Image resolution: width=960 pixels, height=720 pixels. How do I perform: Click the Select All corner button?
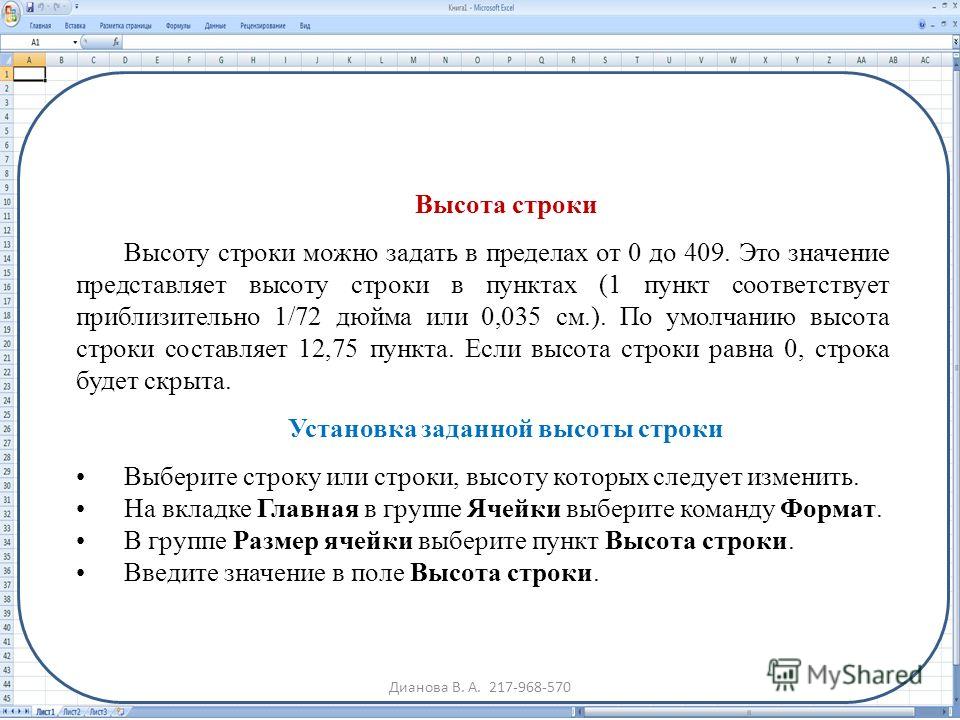[6, 60]
